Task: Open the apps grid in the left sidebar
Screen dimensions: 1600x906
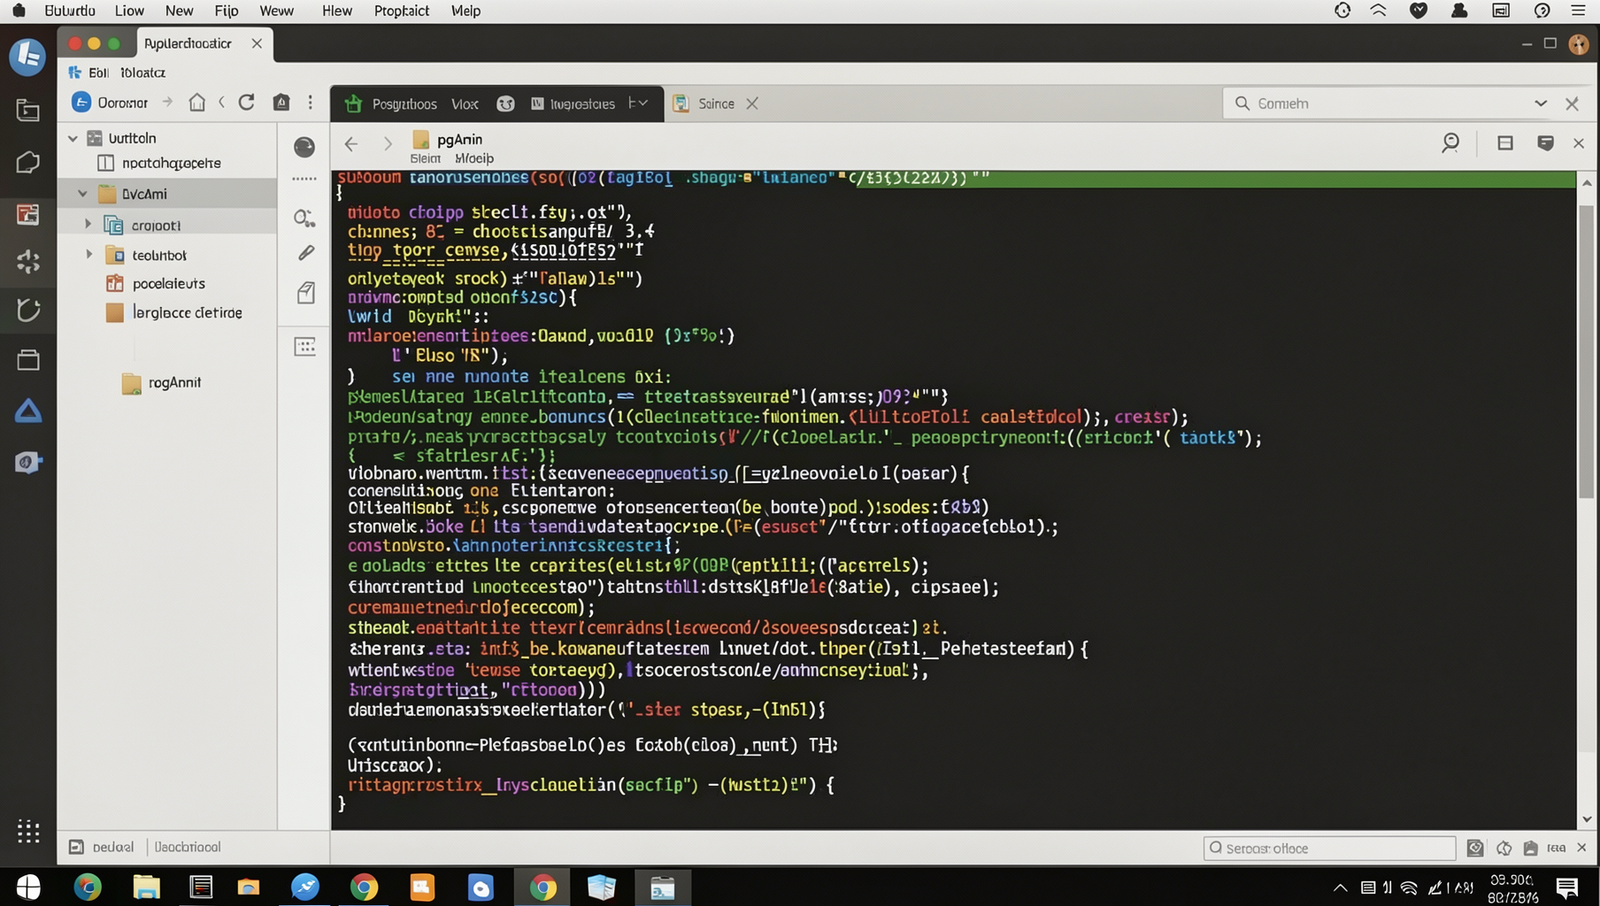Action: click(x=28, y=831)
